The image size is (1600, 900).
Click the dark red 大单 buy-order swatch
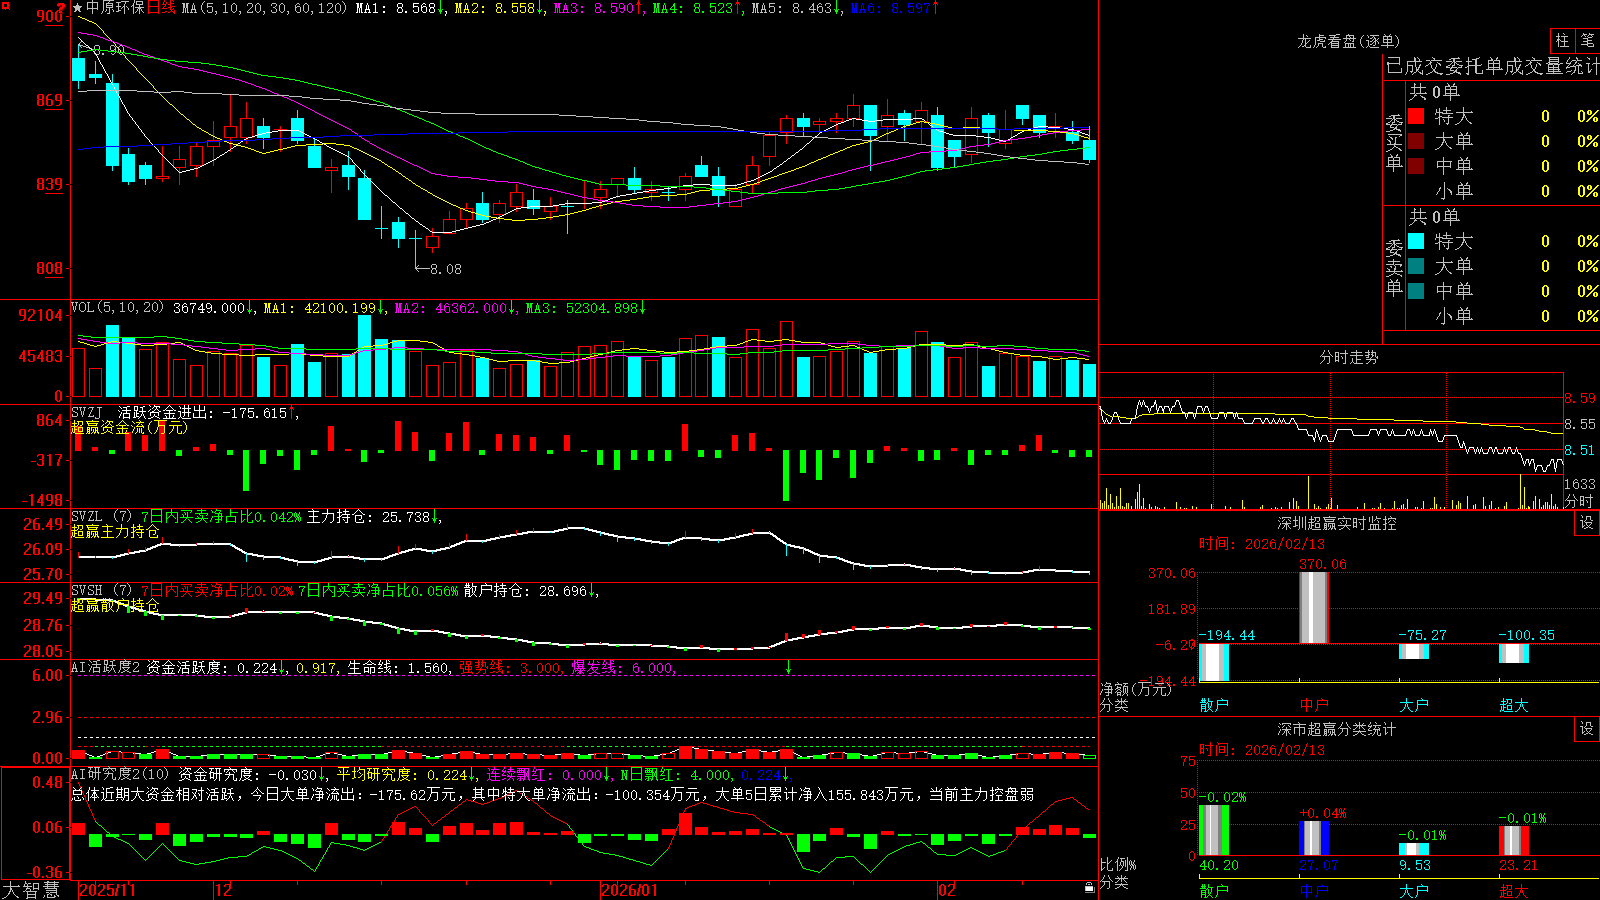[1416, 141]
